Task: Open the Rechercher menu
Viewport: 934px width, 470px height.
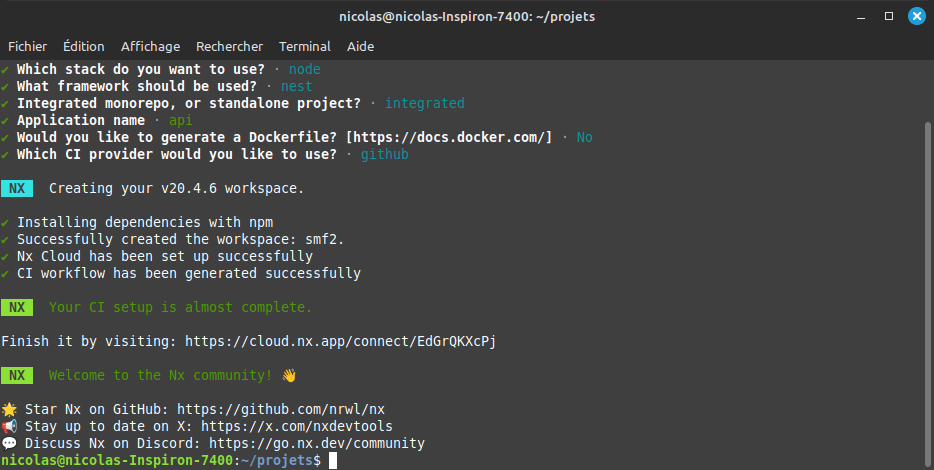Action: pyautogui.click(x=229, y=46)
